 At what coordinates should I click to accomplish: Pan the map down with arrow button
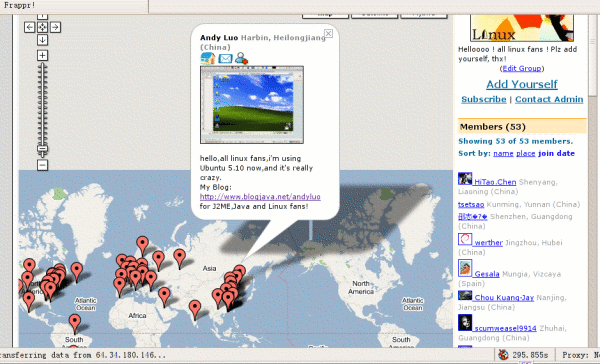(x=42, y=39)
